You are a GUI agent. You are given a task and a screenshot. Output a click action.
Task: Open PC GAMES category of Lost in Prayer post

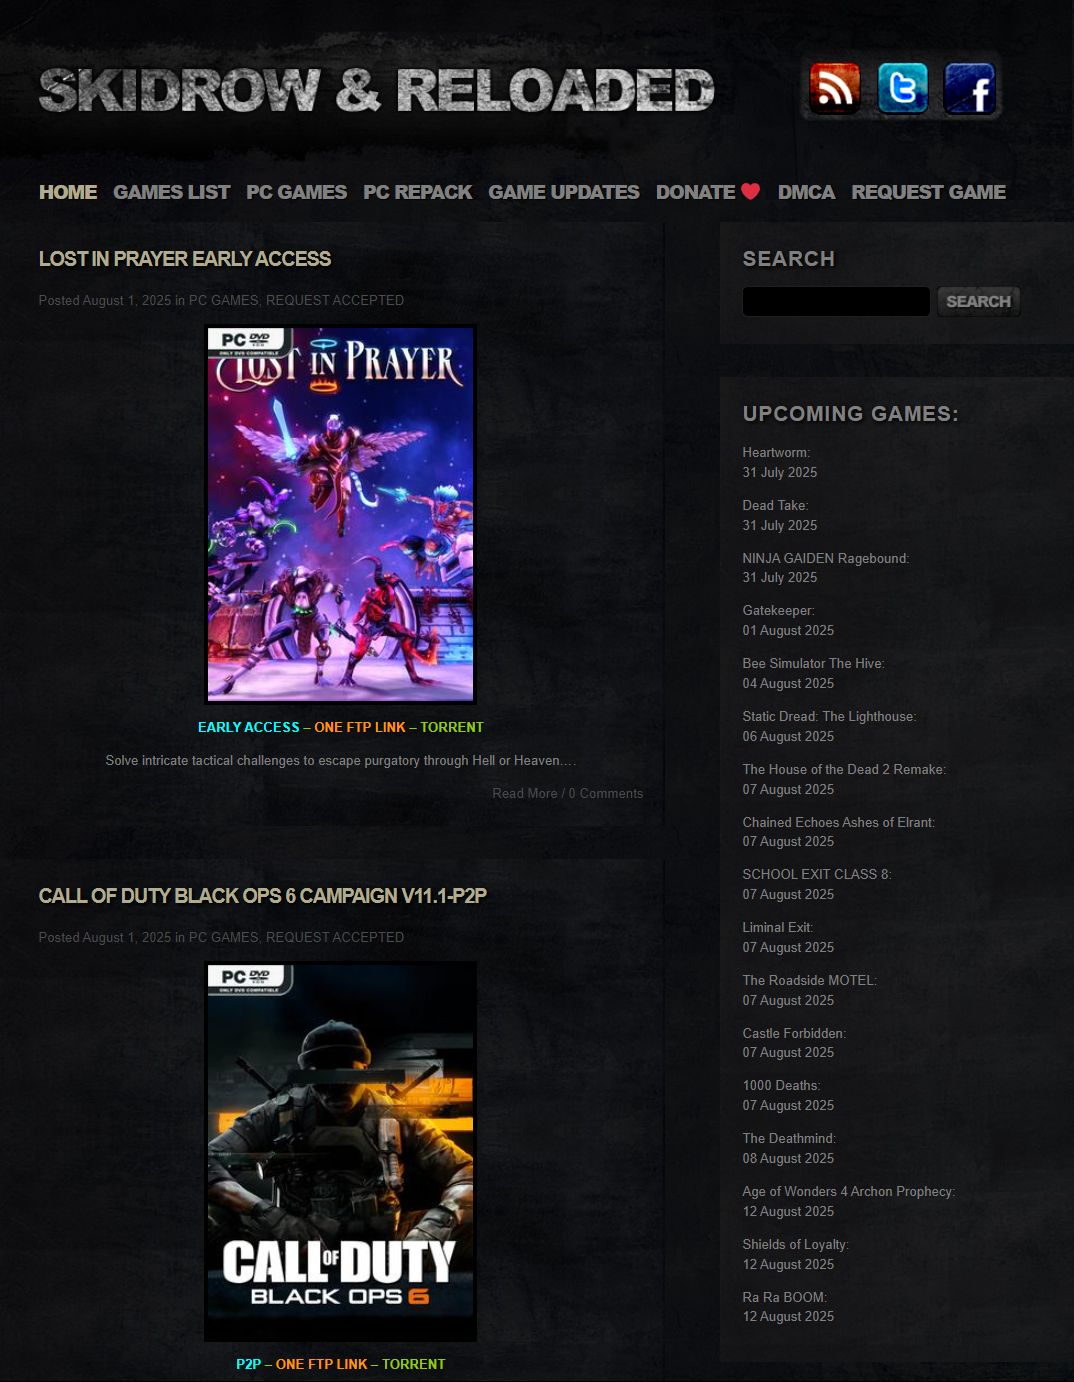tap(223, 300)
